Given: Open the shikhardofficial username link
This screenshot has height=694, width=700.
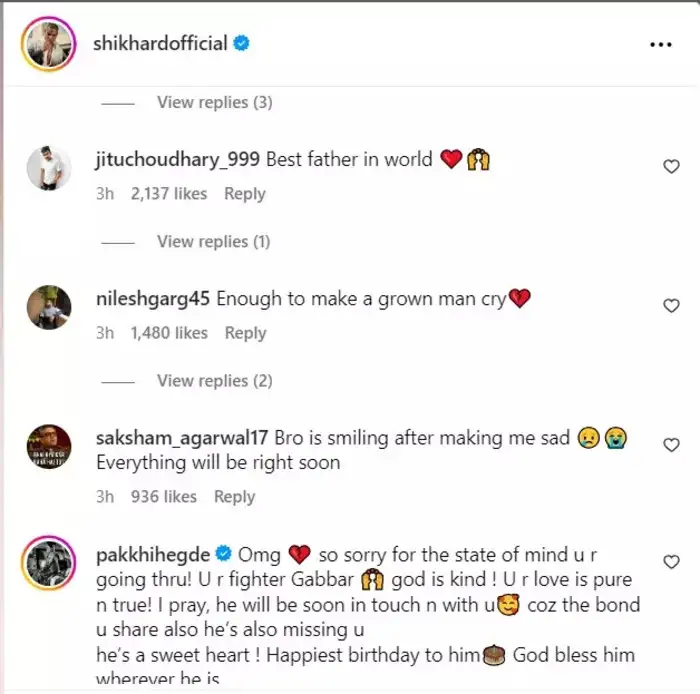Looking at the screenshot, I should tap(161, 44).
